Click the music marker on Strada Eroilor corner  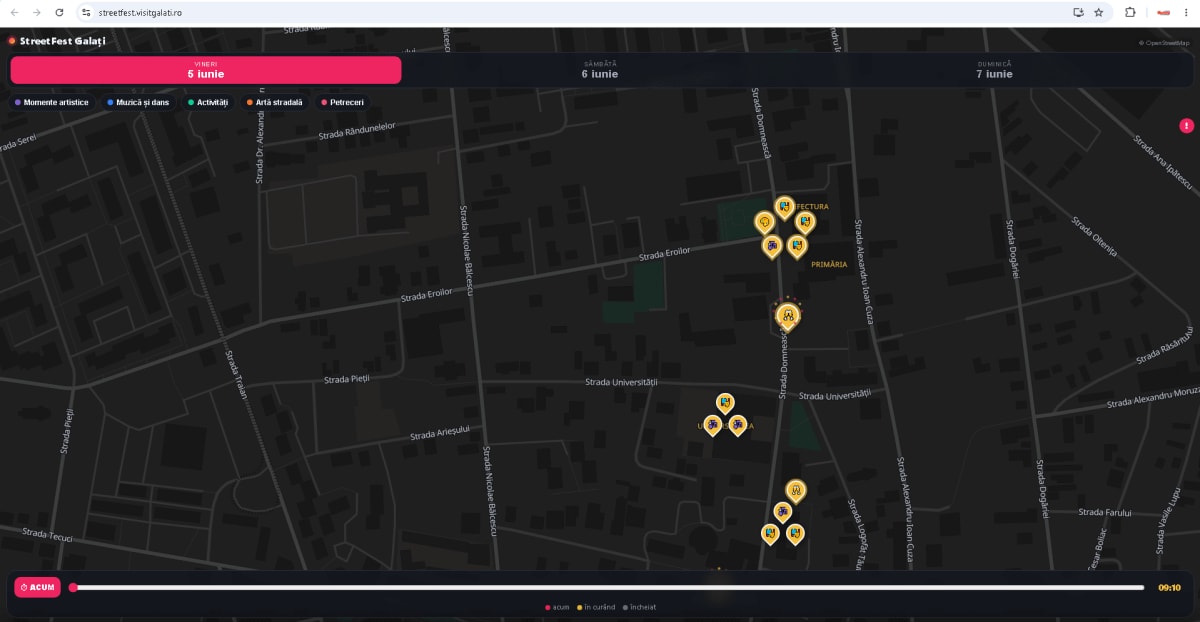coord(772,246)
